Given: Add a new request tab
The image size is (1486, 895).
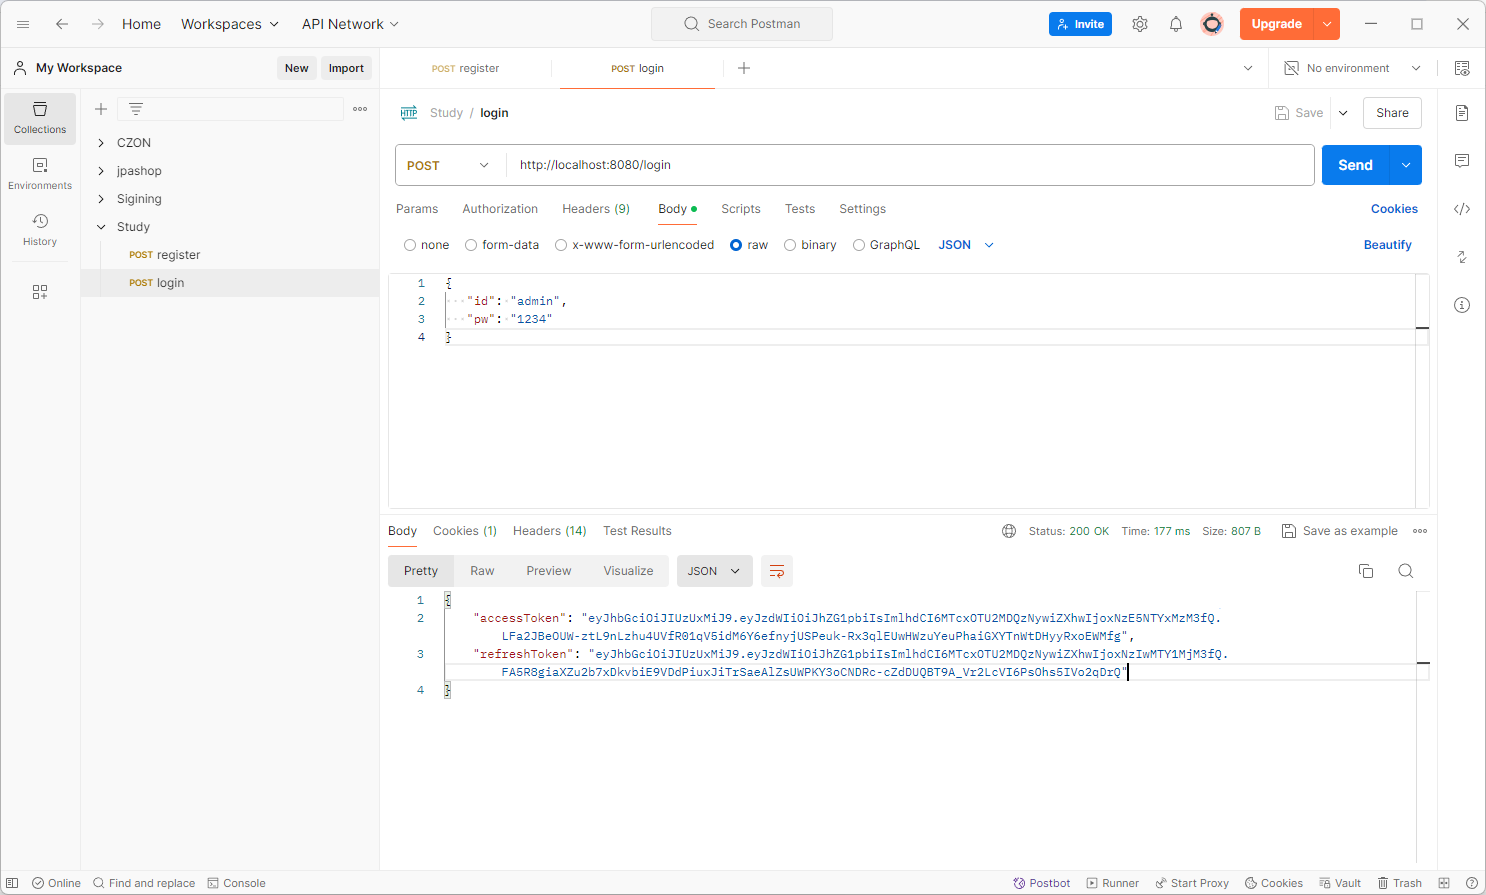Looking at the screenshot, I should (744, 68).
